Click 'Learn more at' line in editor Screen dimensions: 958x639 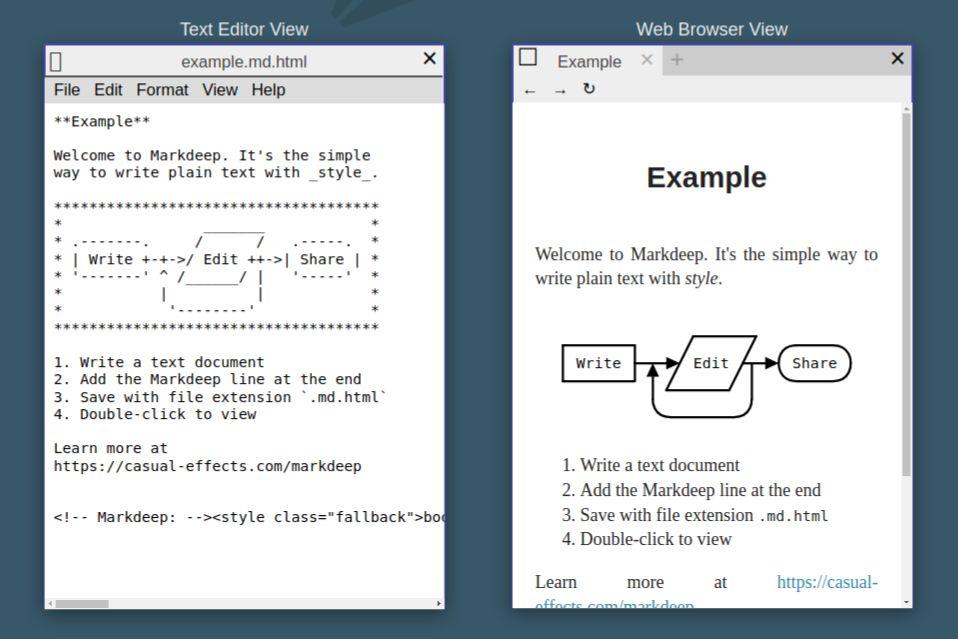110,448
